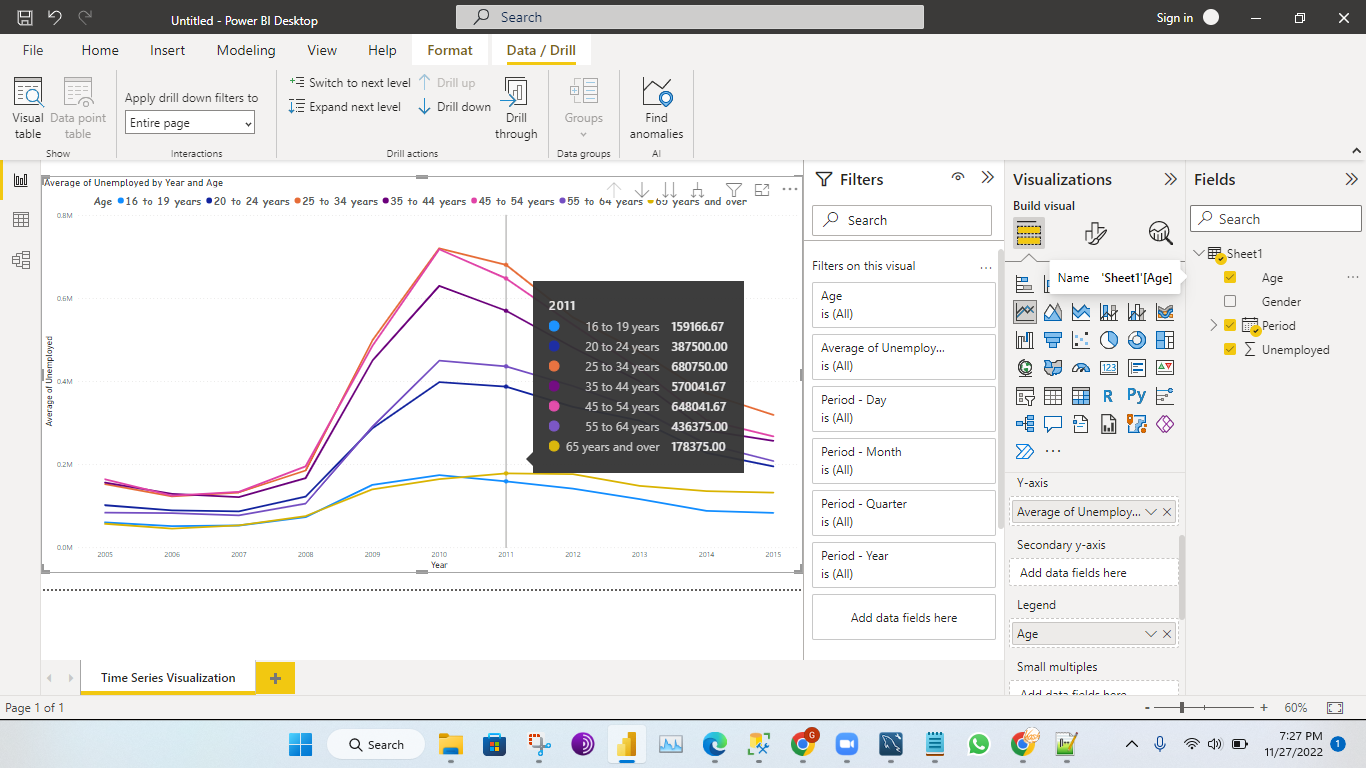Open the Legend Age field dropdown arrow

(x=1150, y=634)
